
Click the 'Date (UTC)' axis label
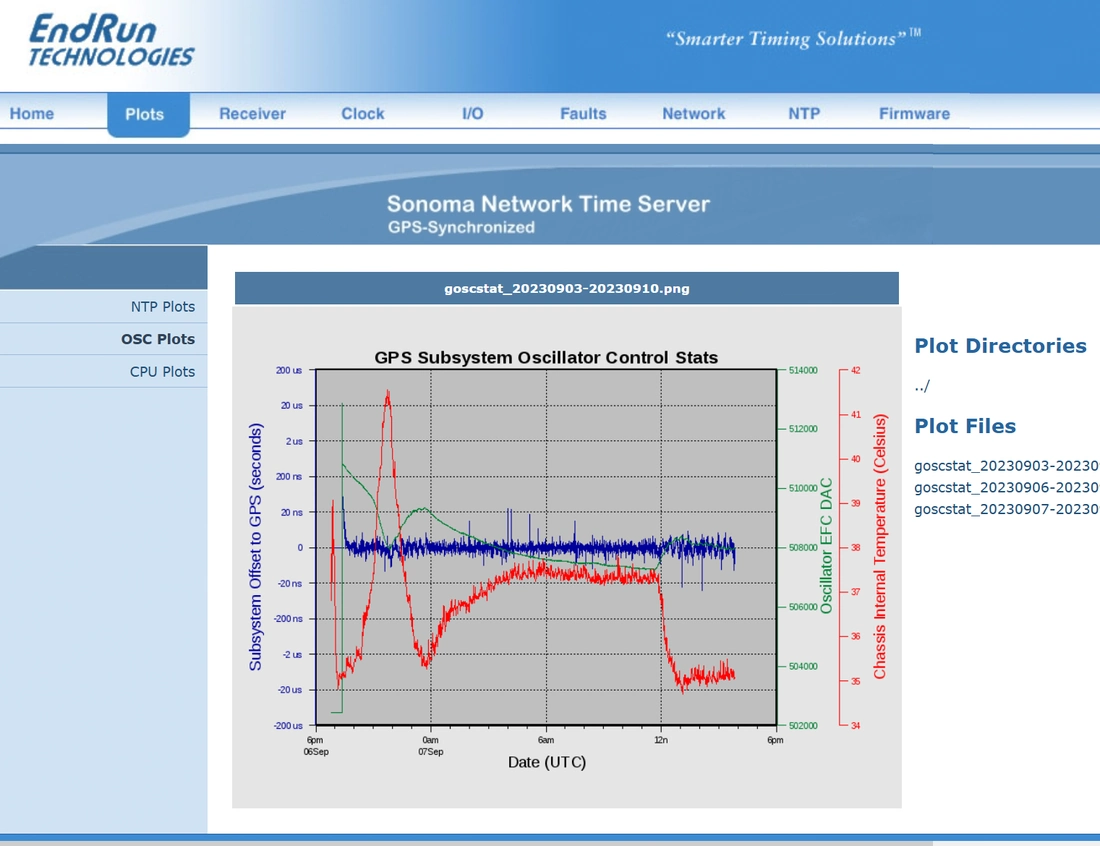pyautogui.click(x=547, y=762)
